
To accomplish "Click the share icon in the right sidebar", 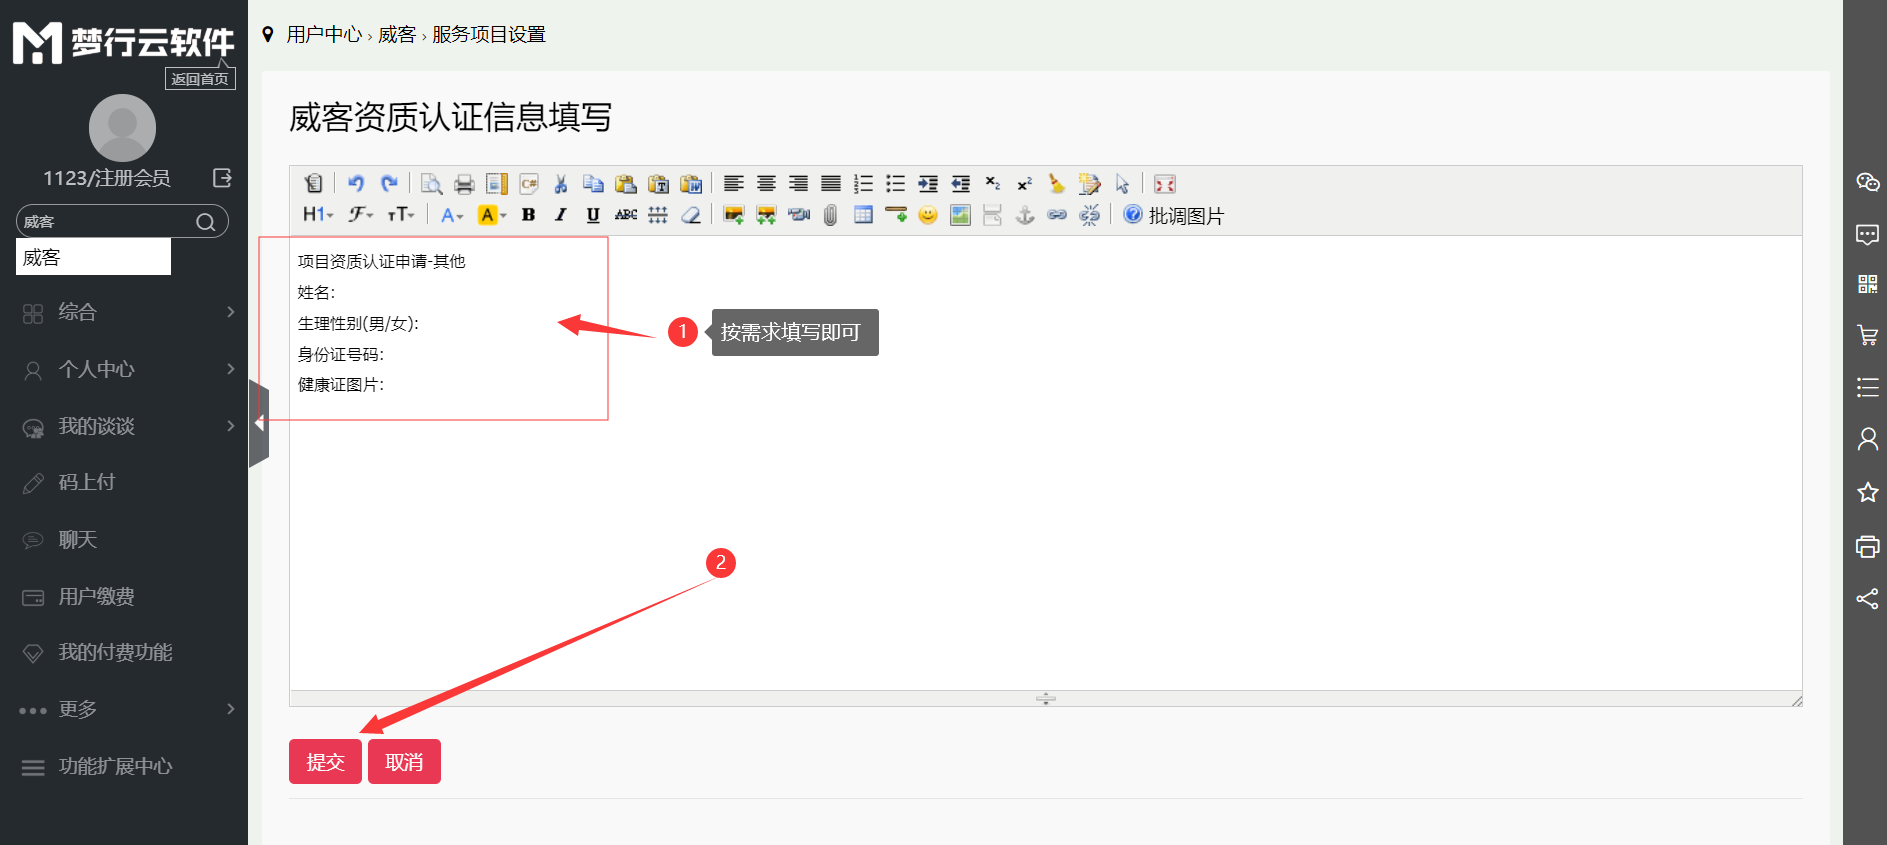I will (x=1867, y=599).
